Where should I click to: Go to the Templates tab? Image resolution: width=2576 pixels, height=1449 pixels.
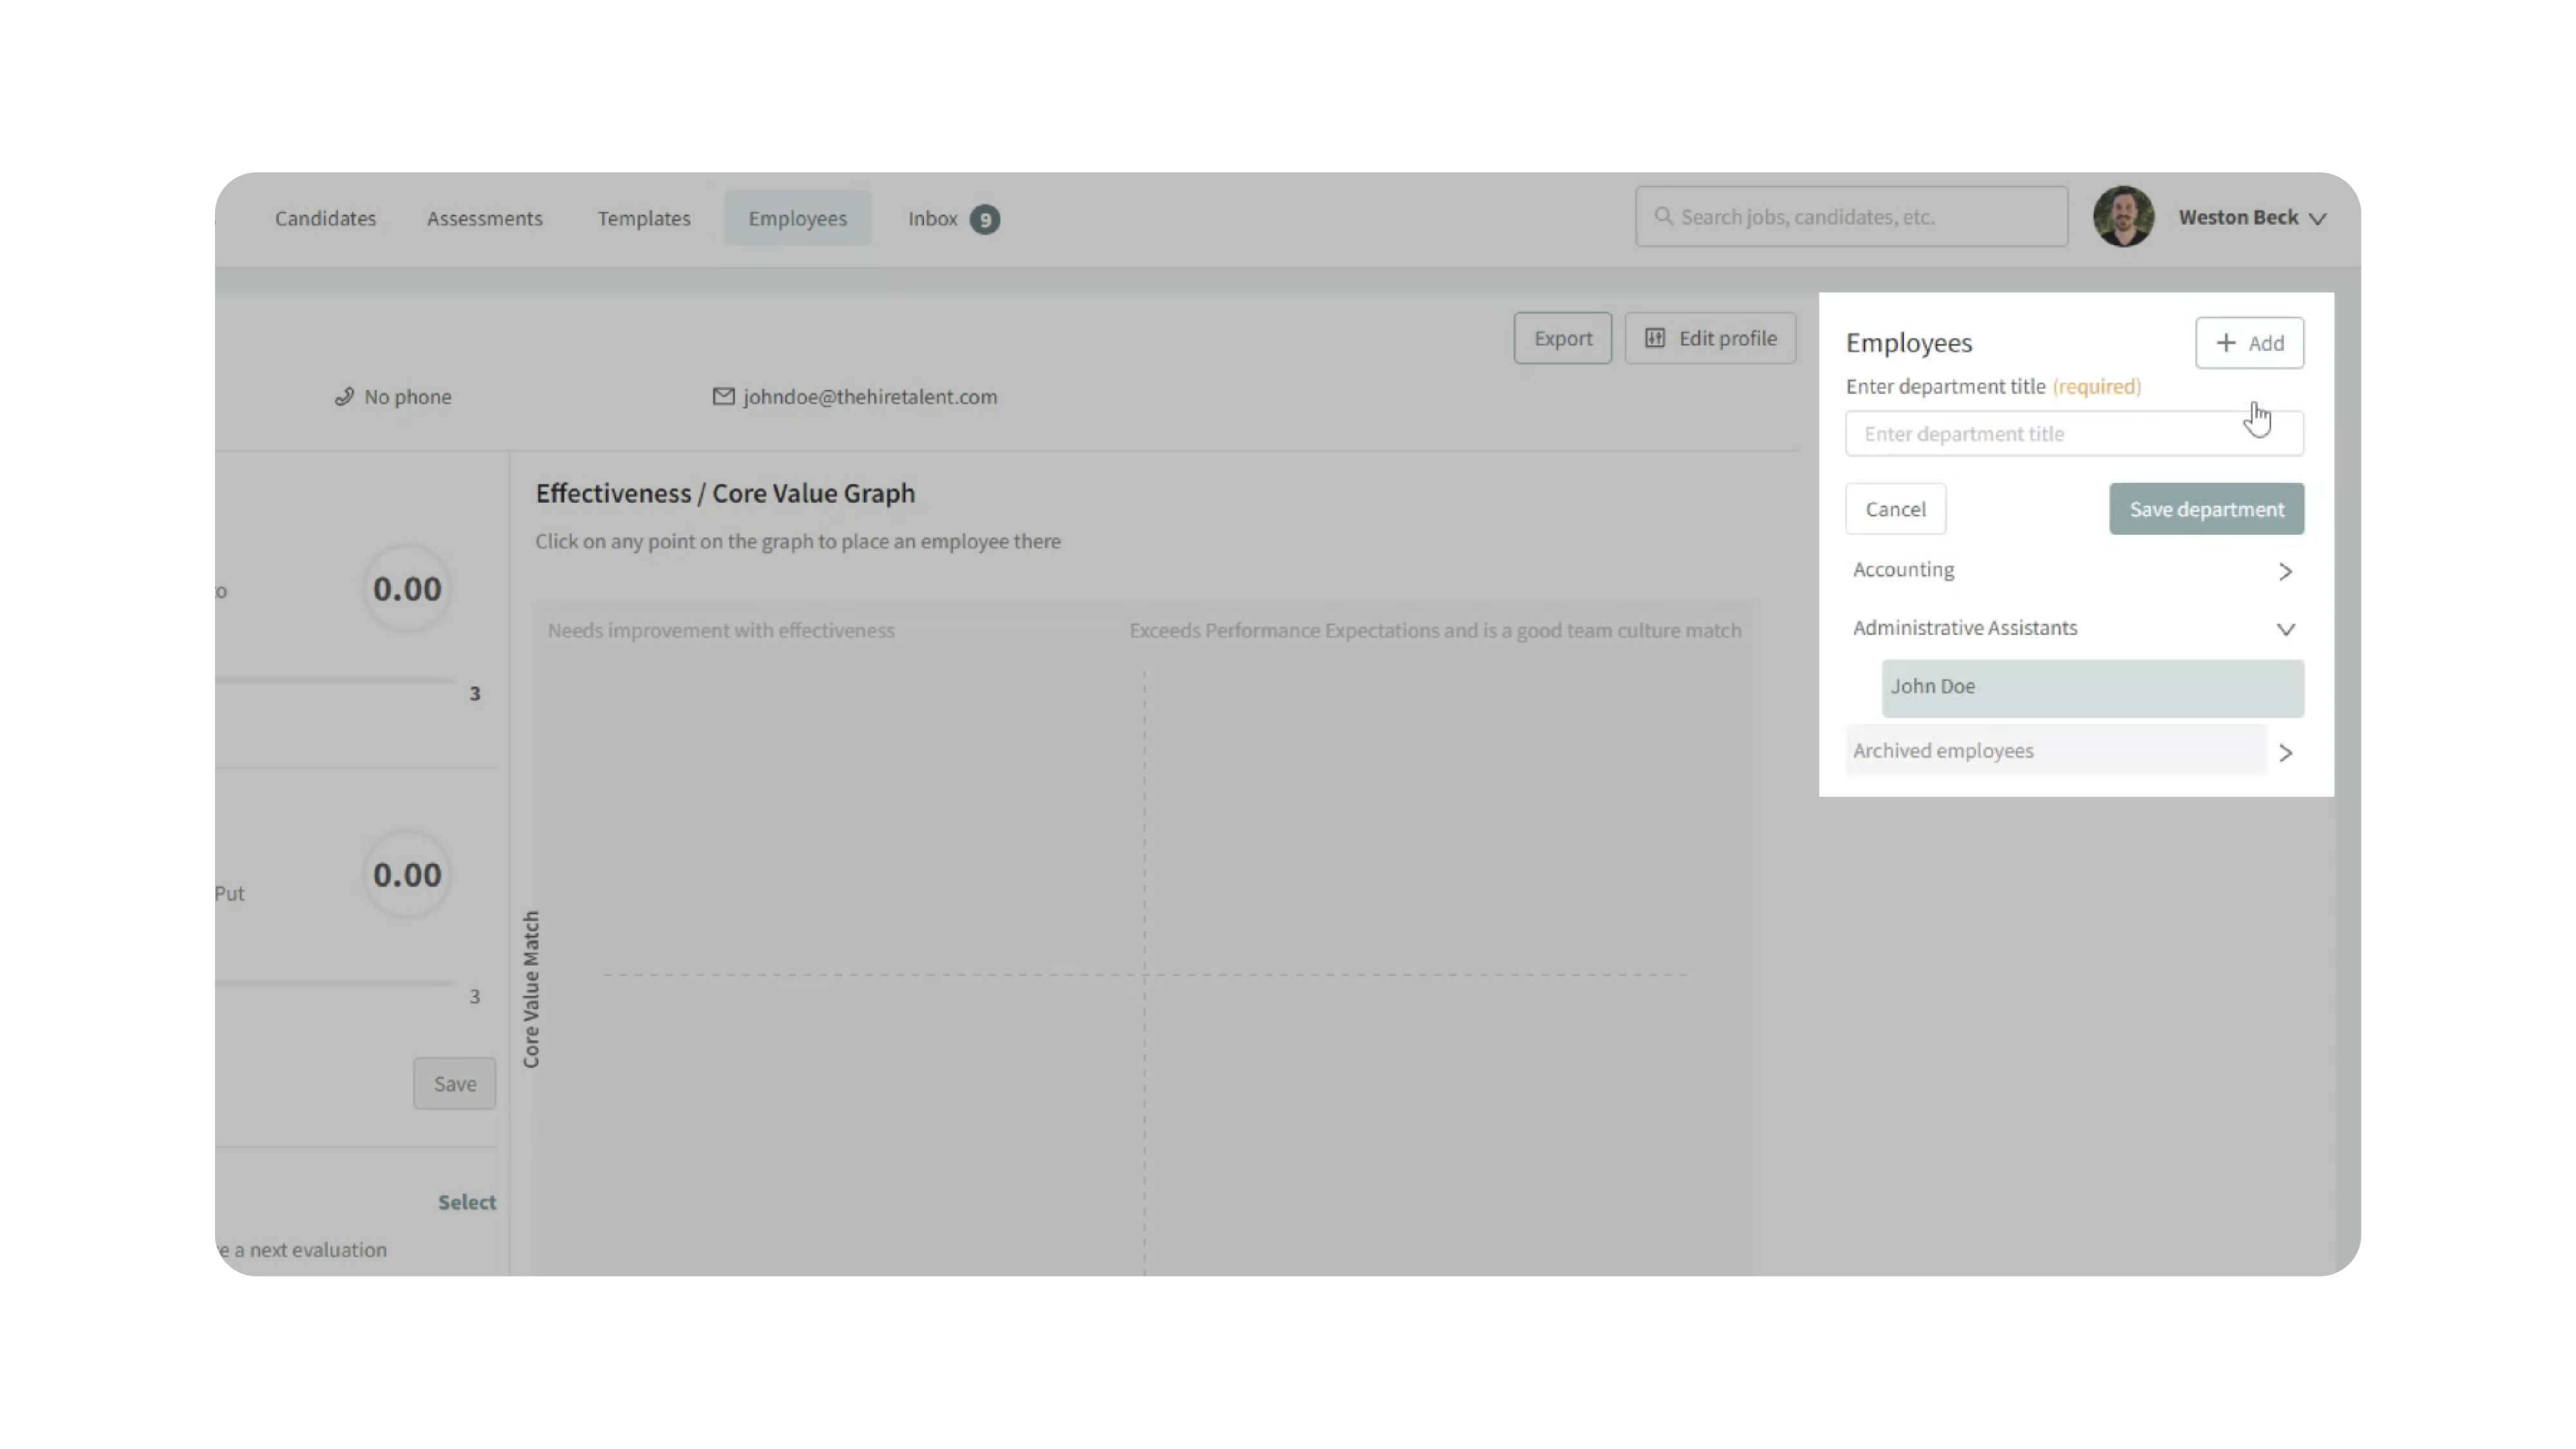coord(643,218)
